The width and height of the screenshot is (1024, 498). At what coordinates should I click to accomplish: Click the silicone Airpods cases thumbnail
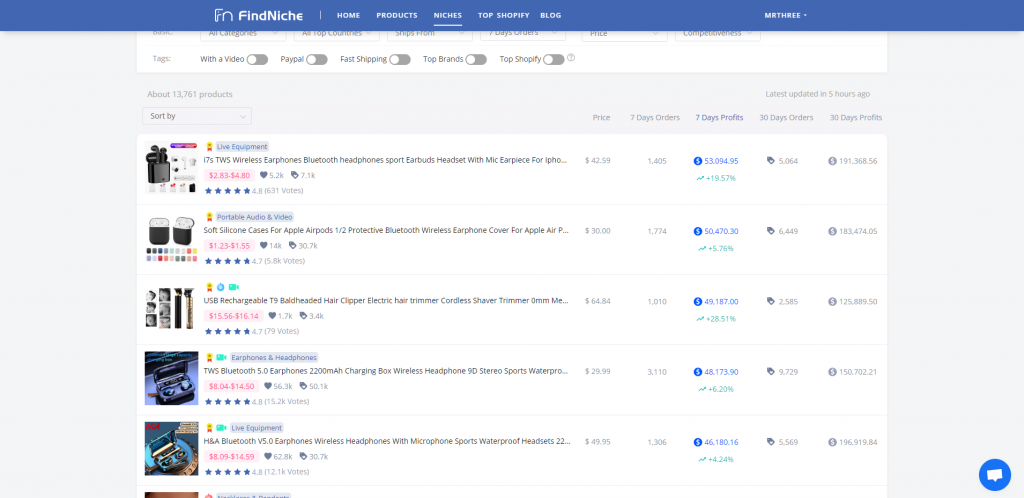(x=171, y=238)
